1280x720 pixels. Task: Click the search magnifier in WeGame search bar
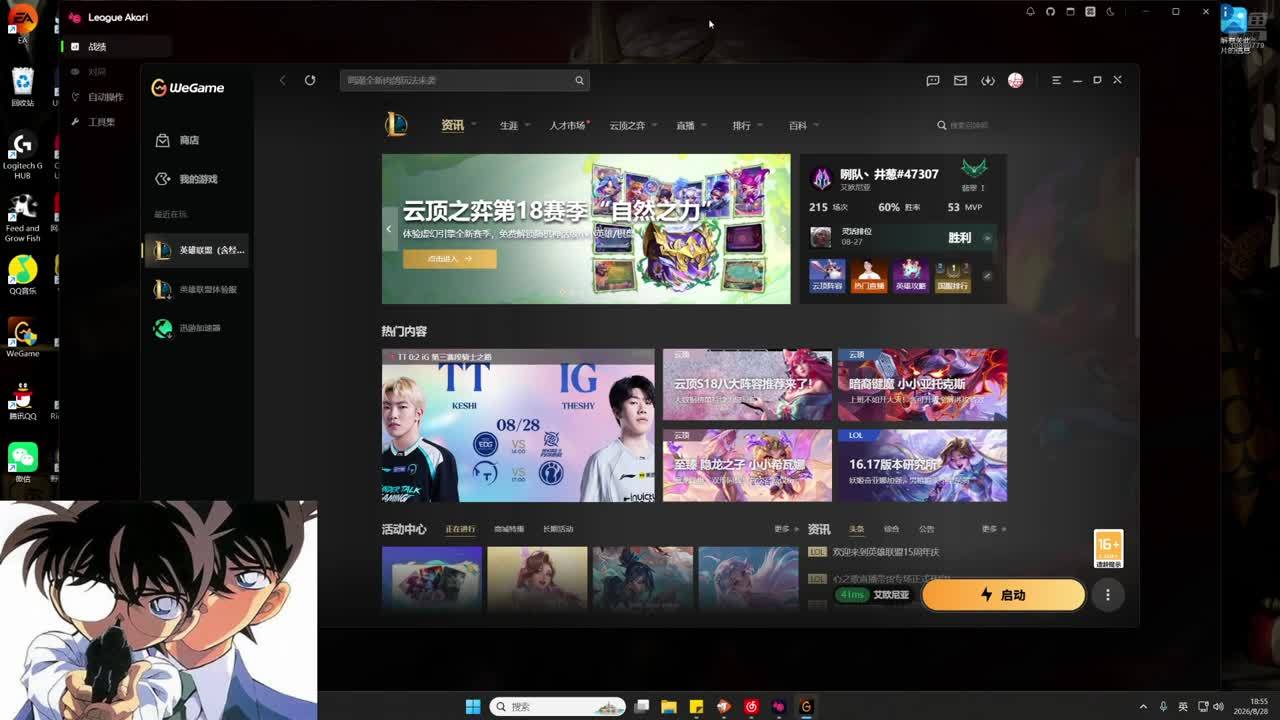(579, 80)
